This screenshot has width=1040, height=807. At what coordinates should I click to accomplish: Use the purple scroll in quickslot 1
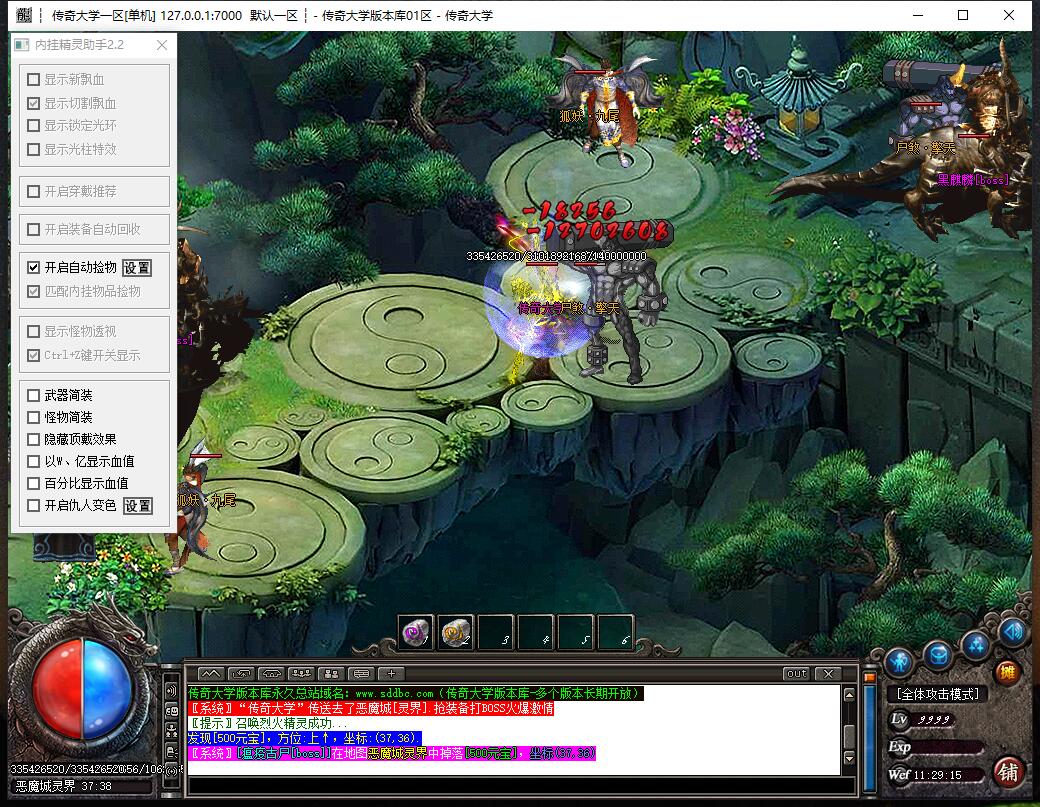(x=416, y=632)
